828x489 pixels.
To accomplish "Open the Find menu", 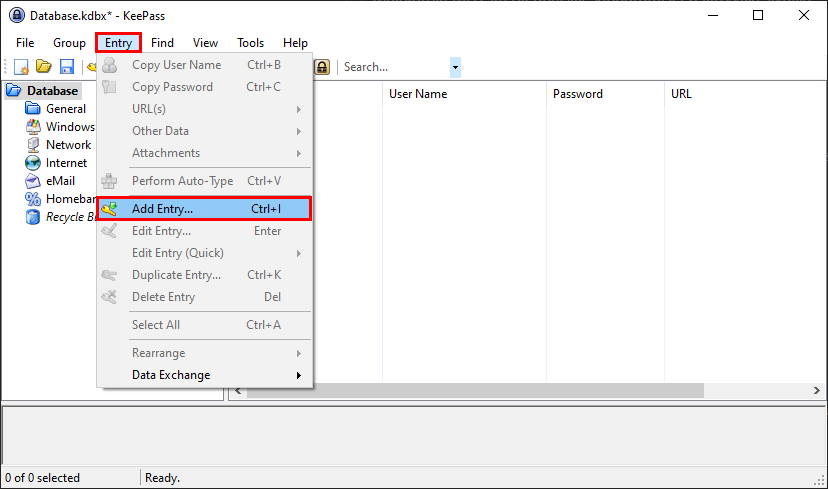I will point(162,43).
